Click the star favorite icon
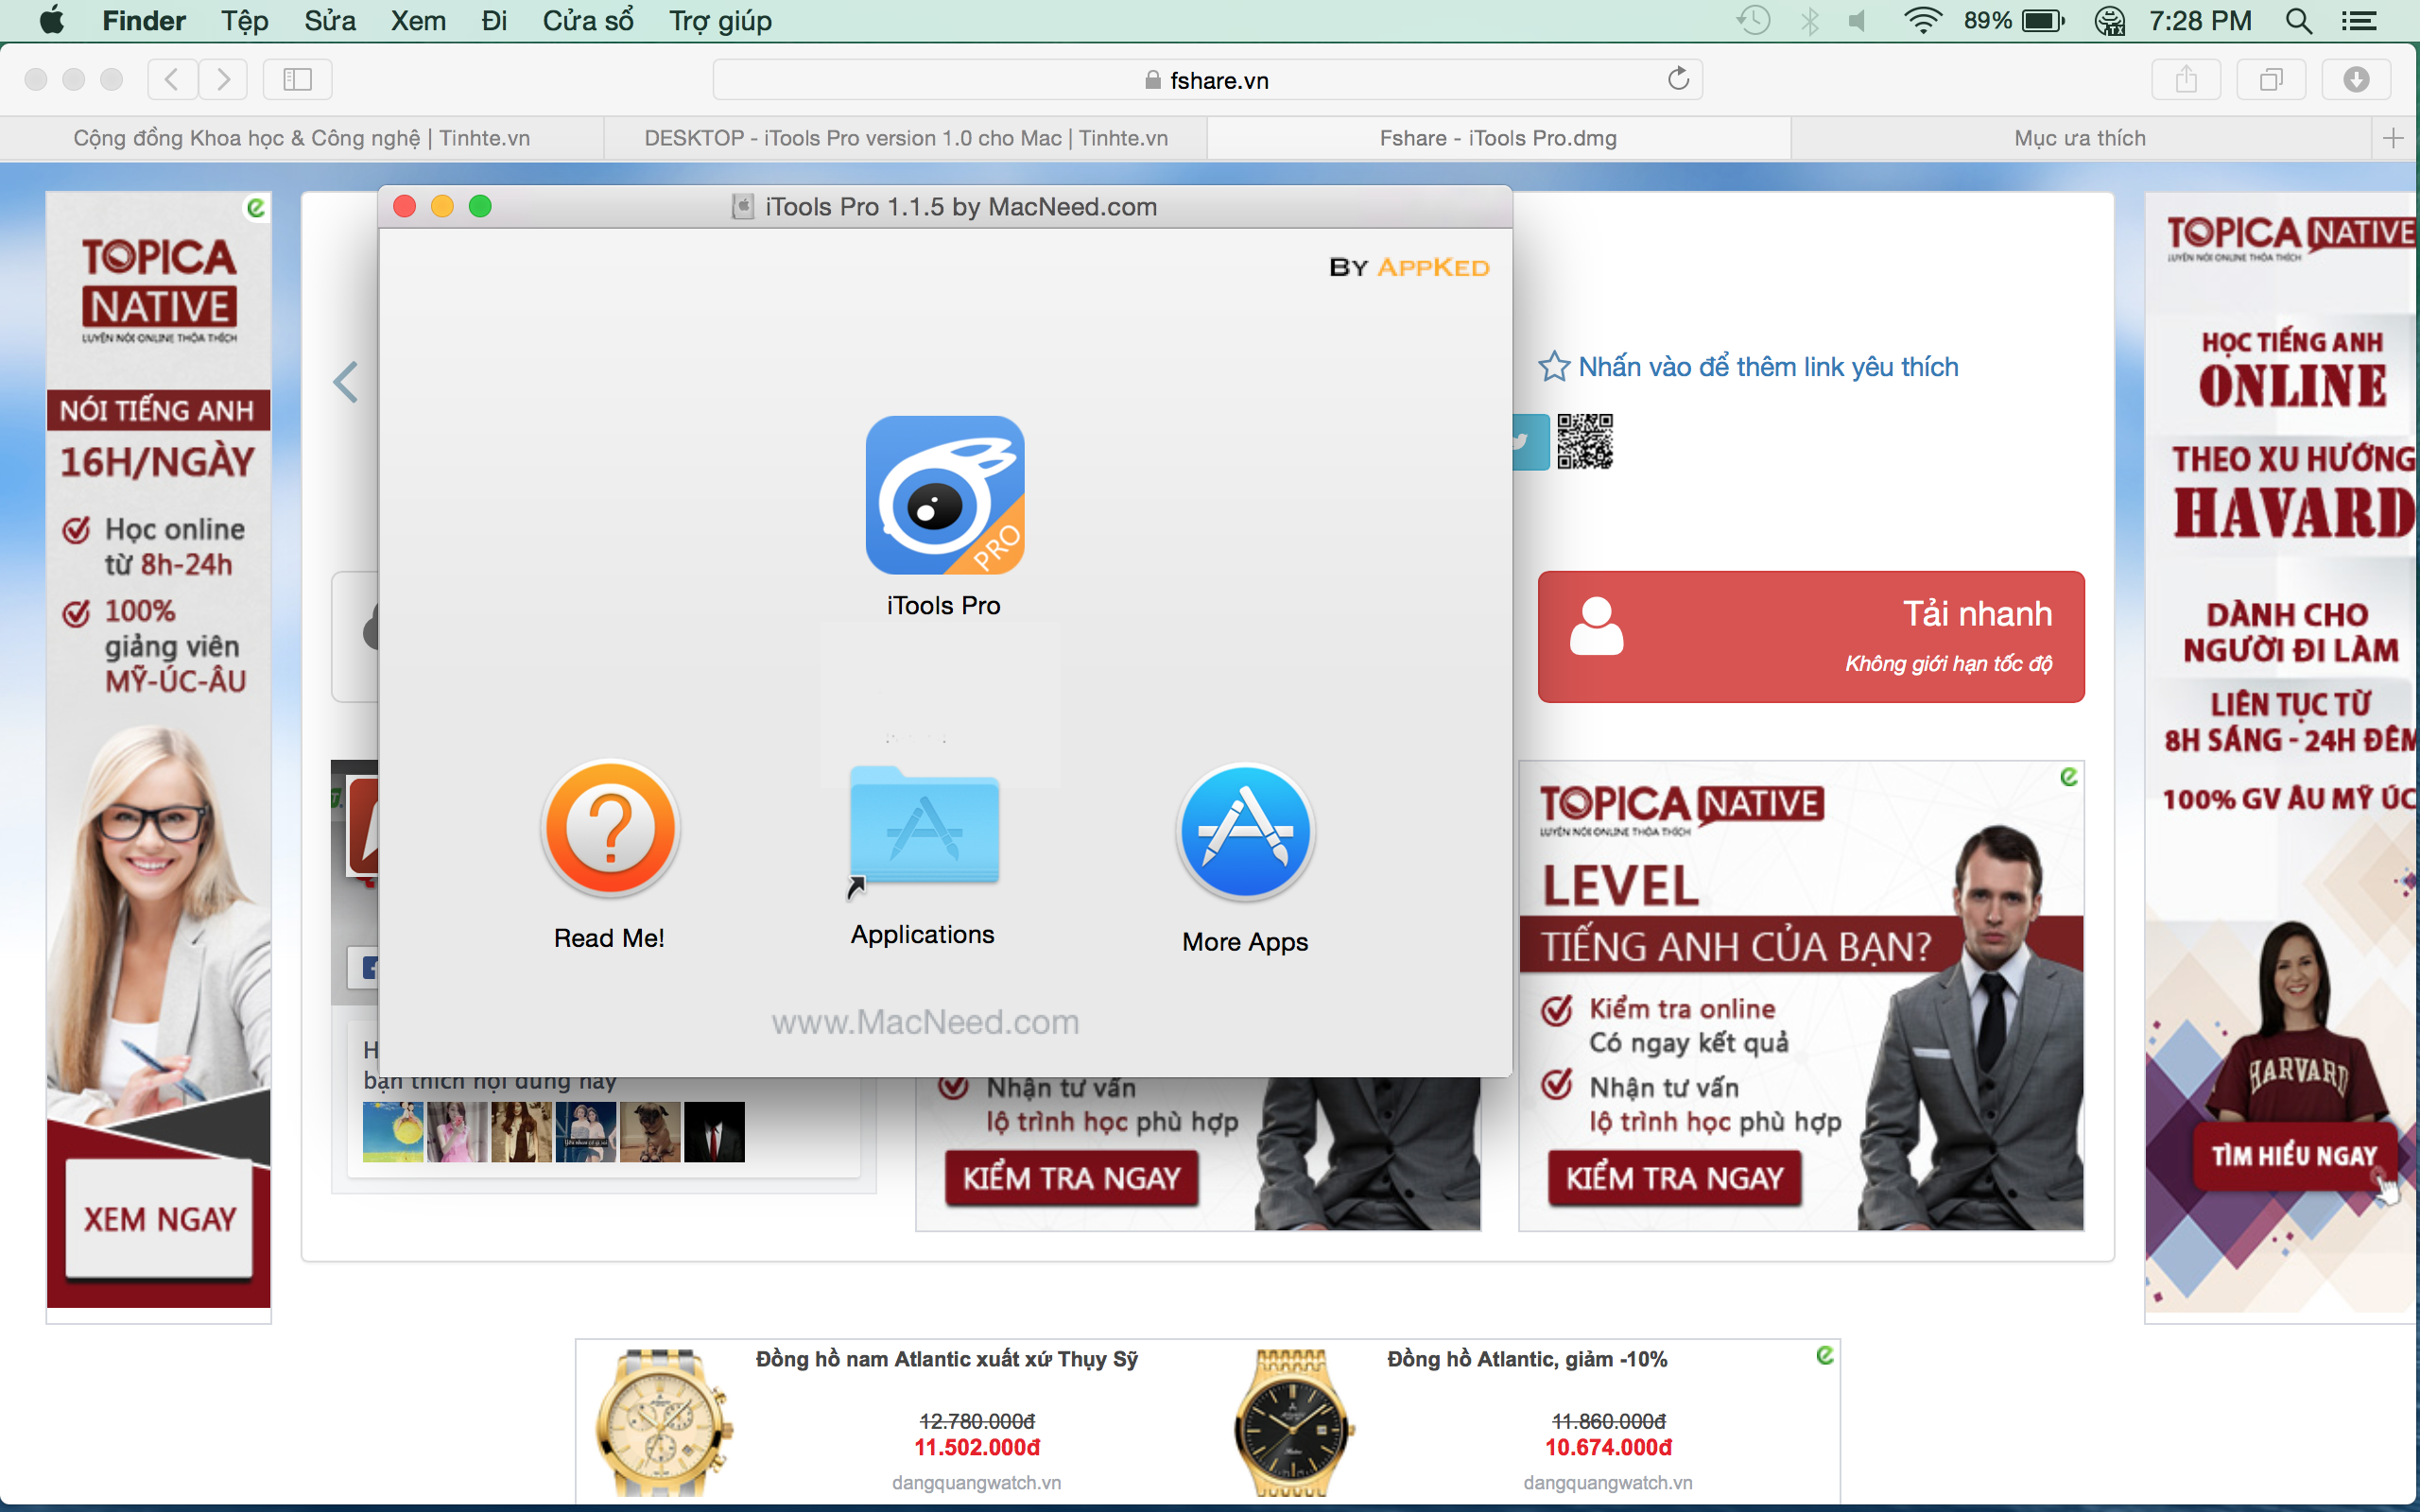Viewport: 2420px width, 1512px height. [x=1554, y=366]
